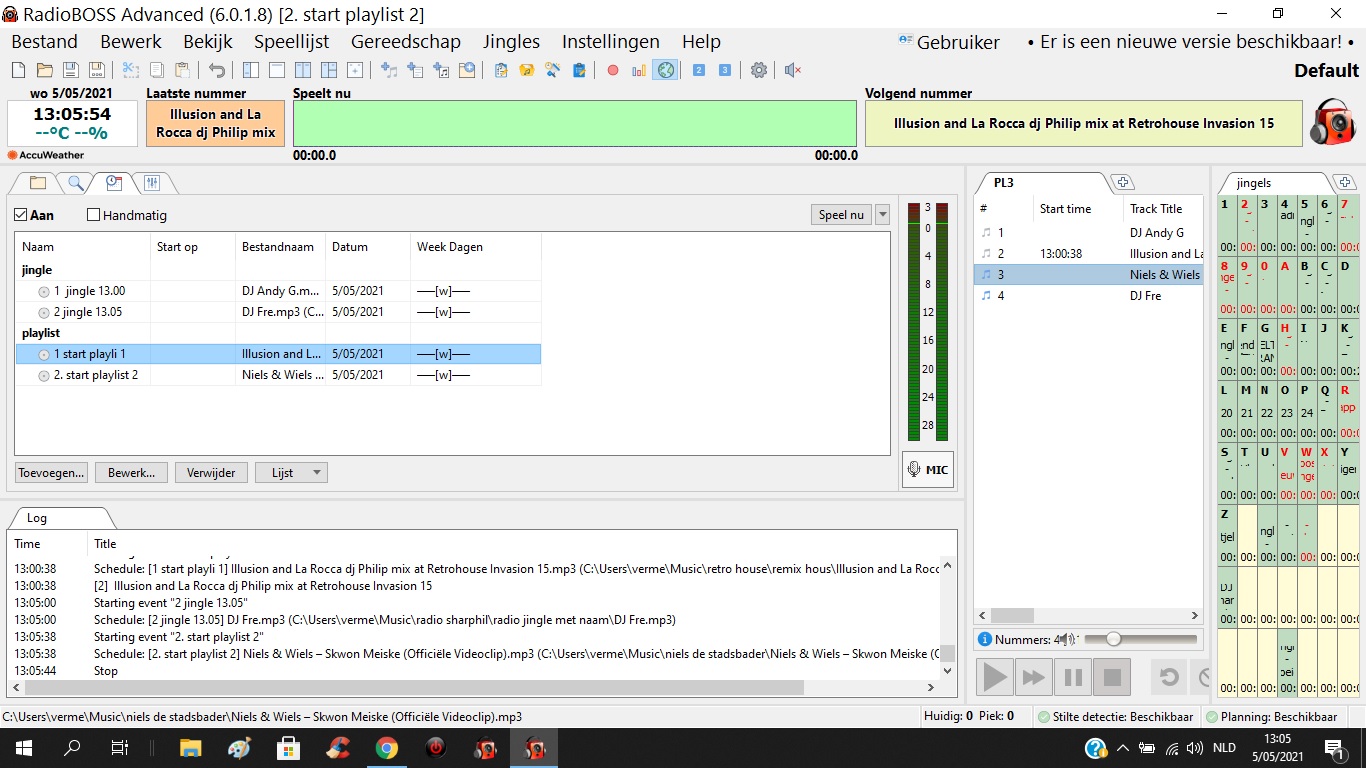Screen dimensions: 1366x768
Task: Open the Gereedschap menu
Action: point(406,42)
